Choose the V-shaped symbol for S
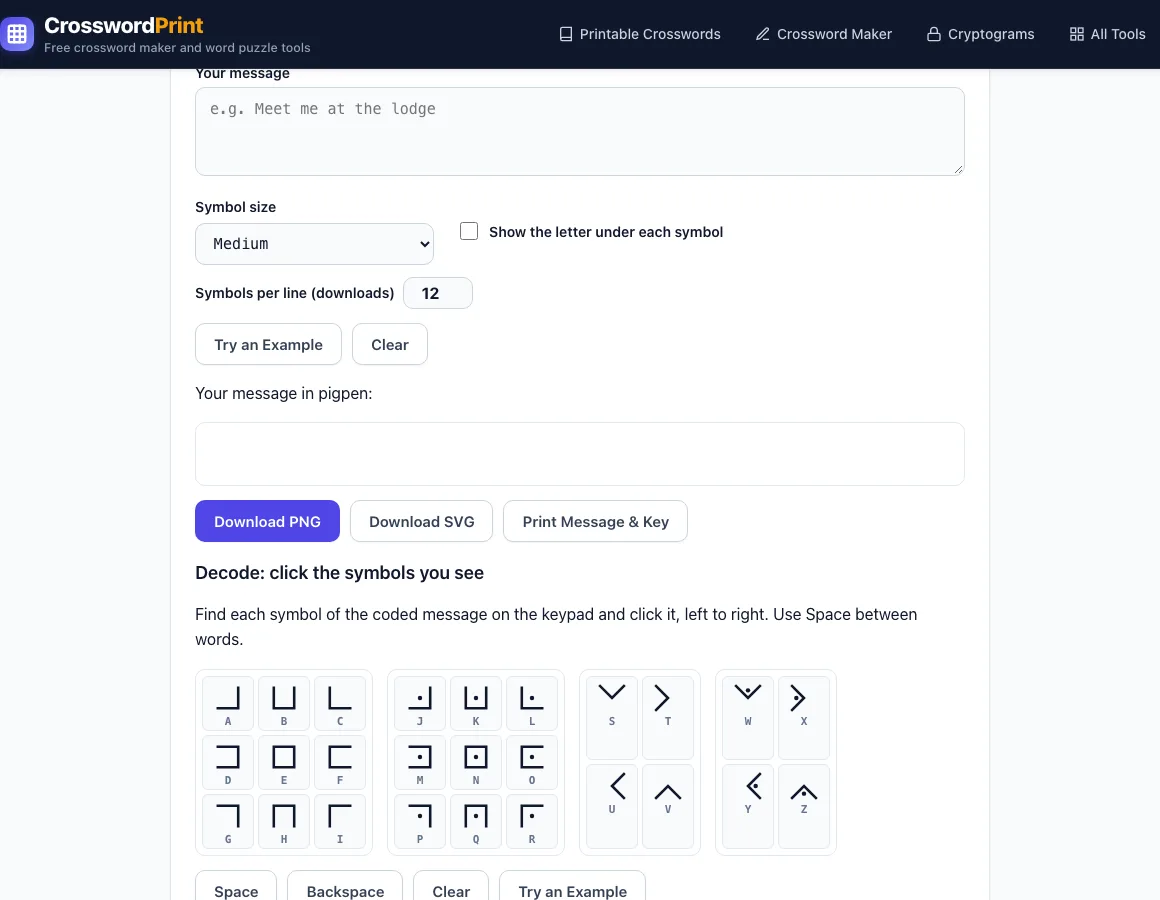1160x900 pixels. [612, 717]
